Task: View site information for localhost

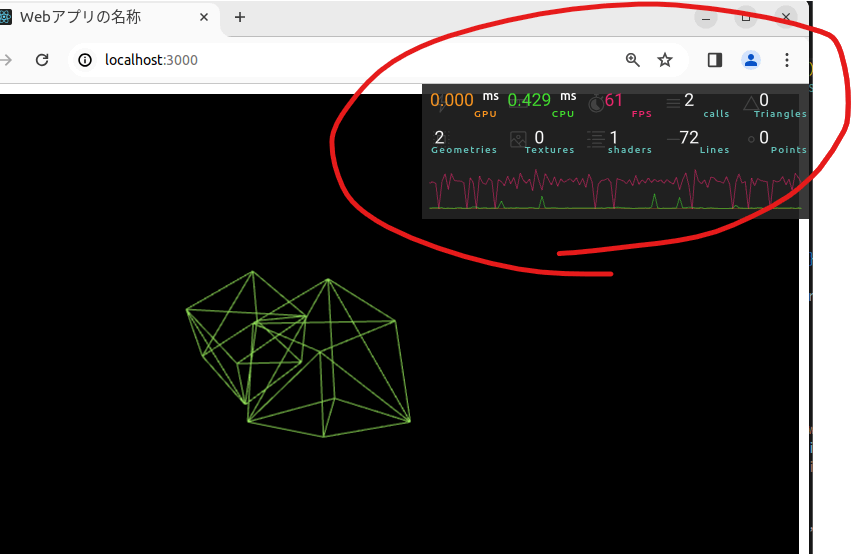Action: [85, 60]
